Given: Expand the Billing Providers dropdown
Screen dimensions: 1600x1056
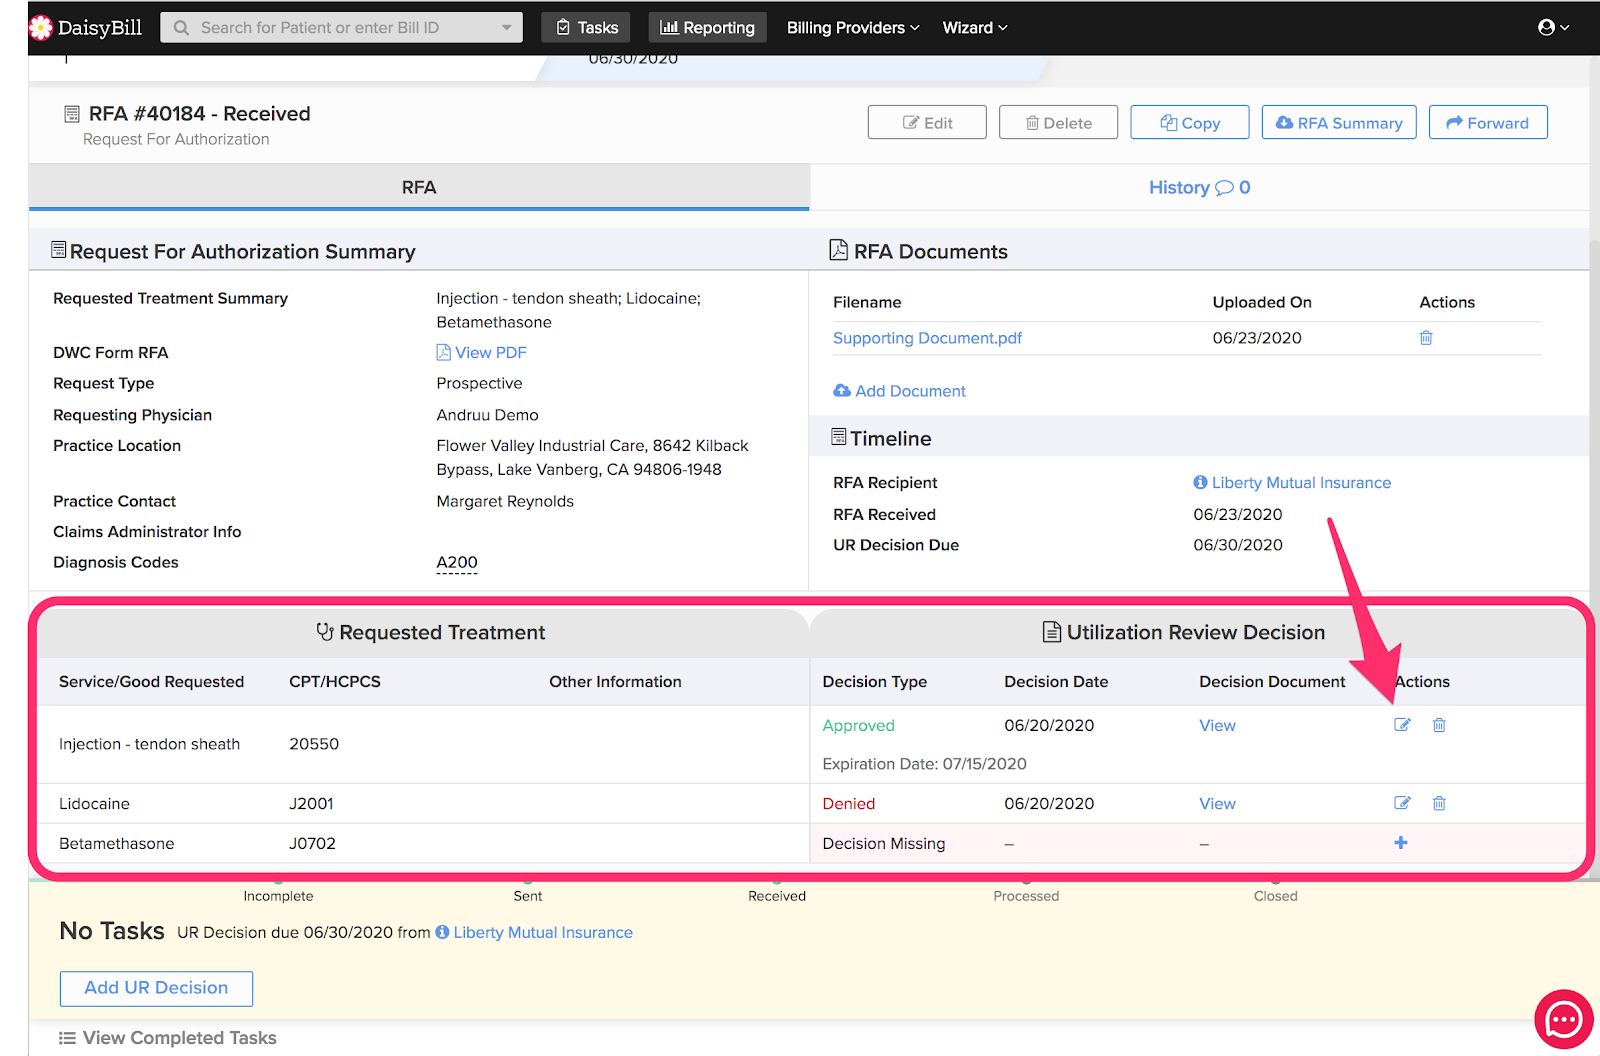Looking at the screenshot, I should click(852, 28).
